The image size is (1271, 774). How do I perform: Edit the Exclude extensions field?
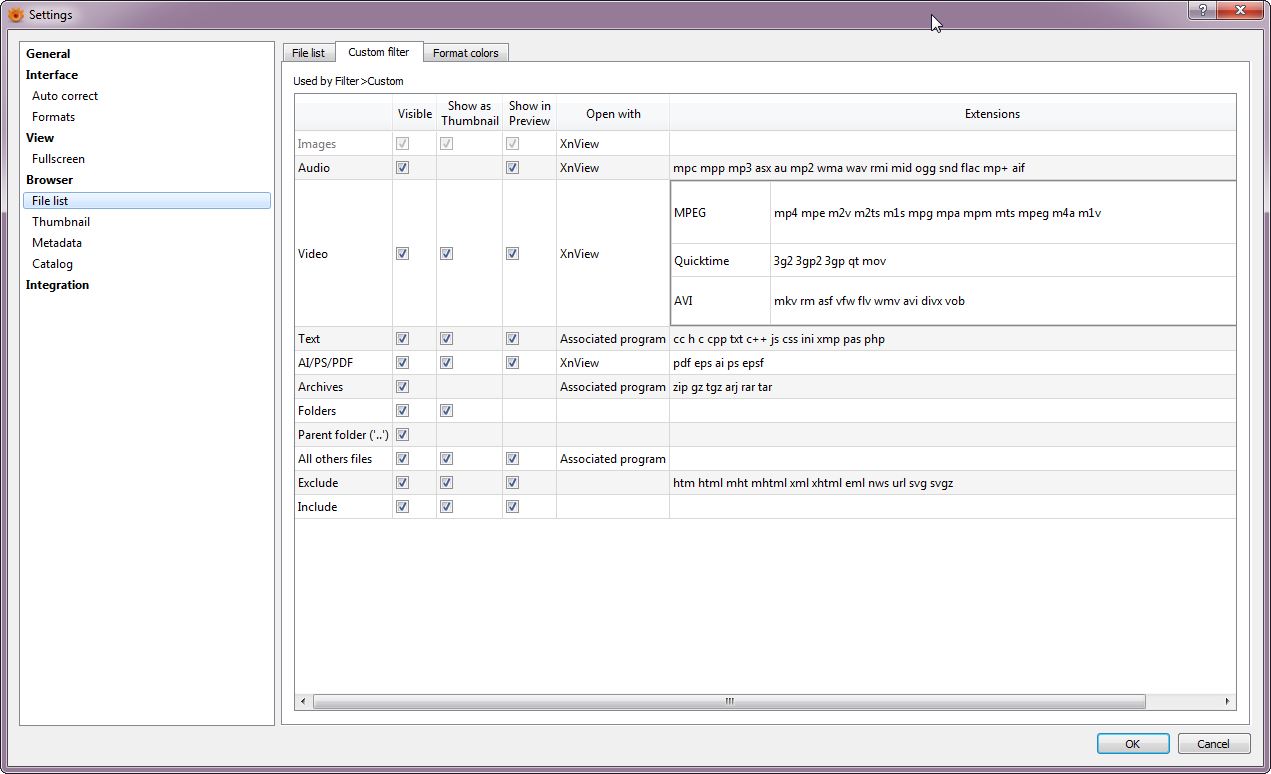point(950,483)
